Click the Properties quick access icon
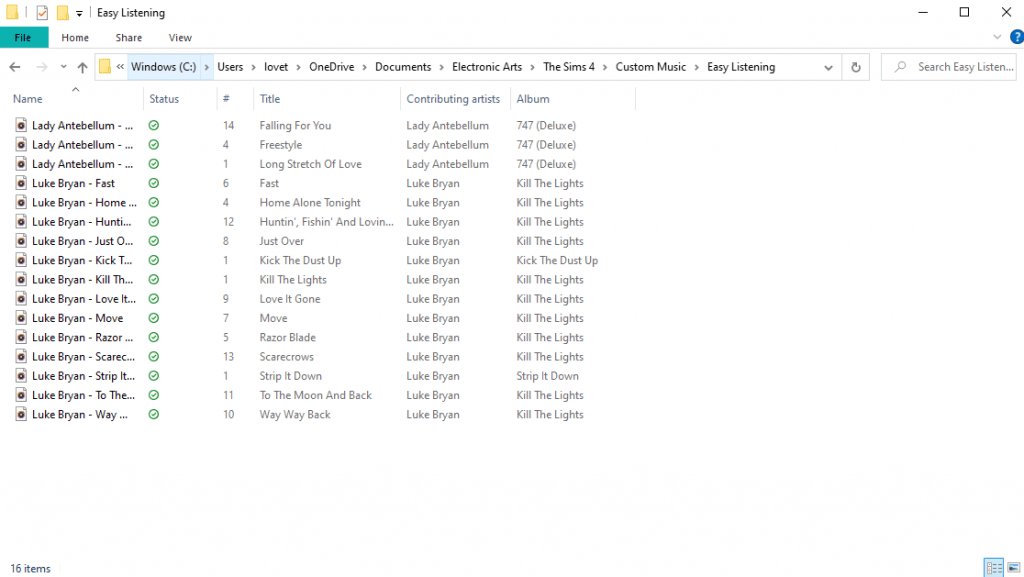 coord(42,12)
